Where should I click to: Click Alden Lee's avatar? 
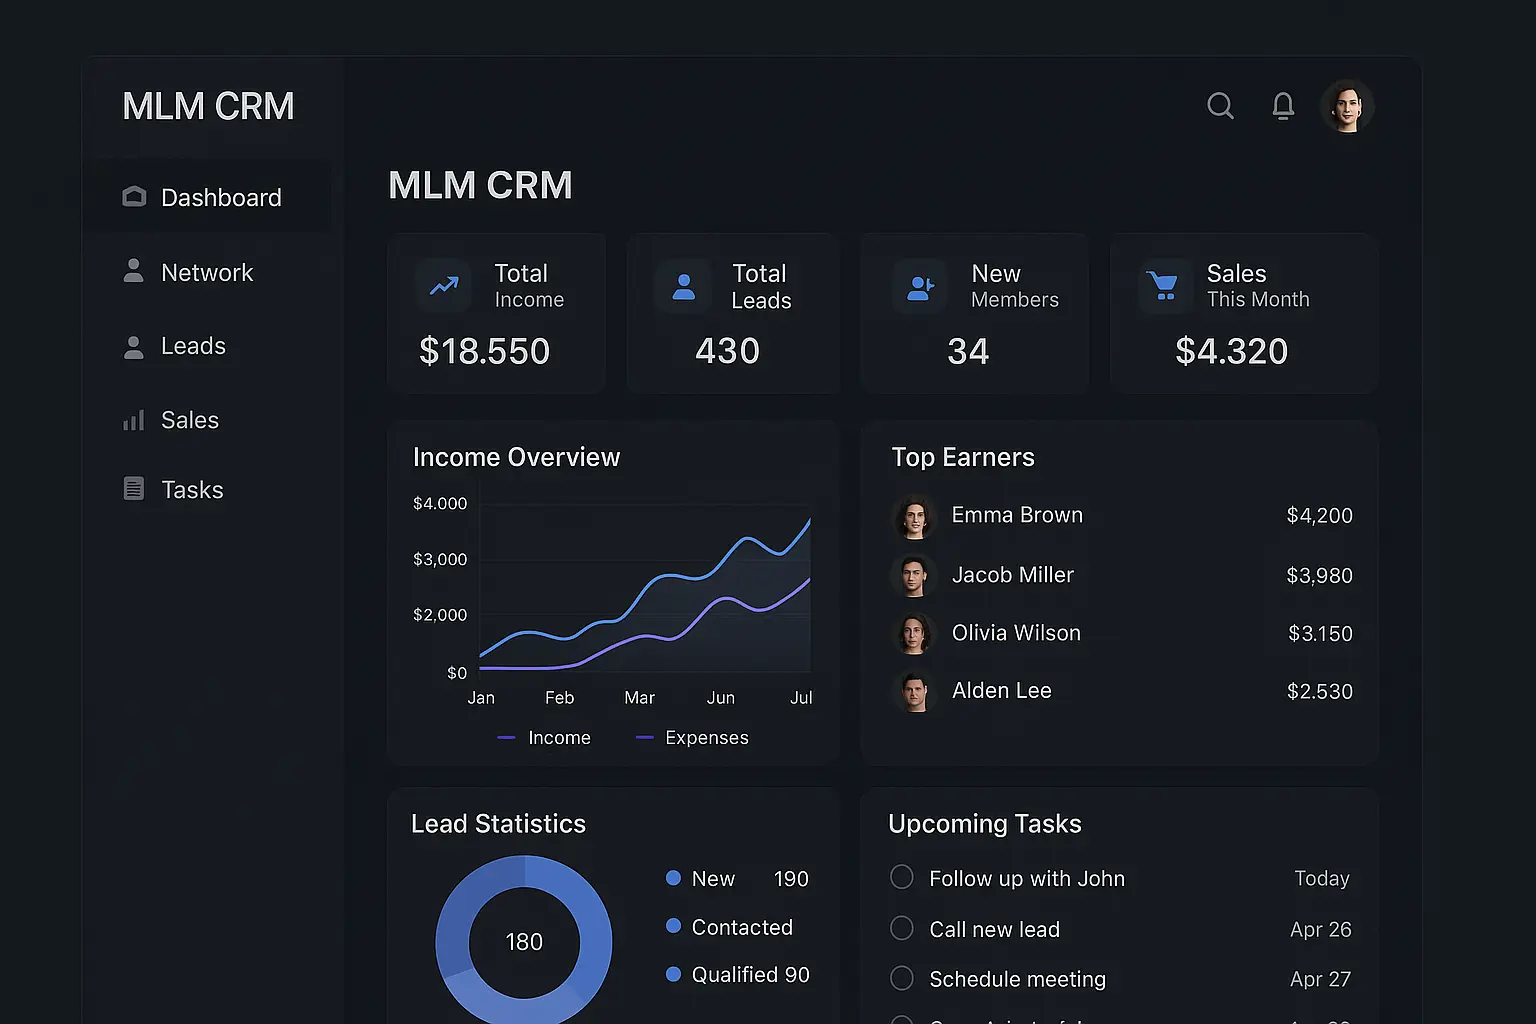click(913, 691)
